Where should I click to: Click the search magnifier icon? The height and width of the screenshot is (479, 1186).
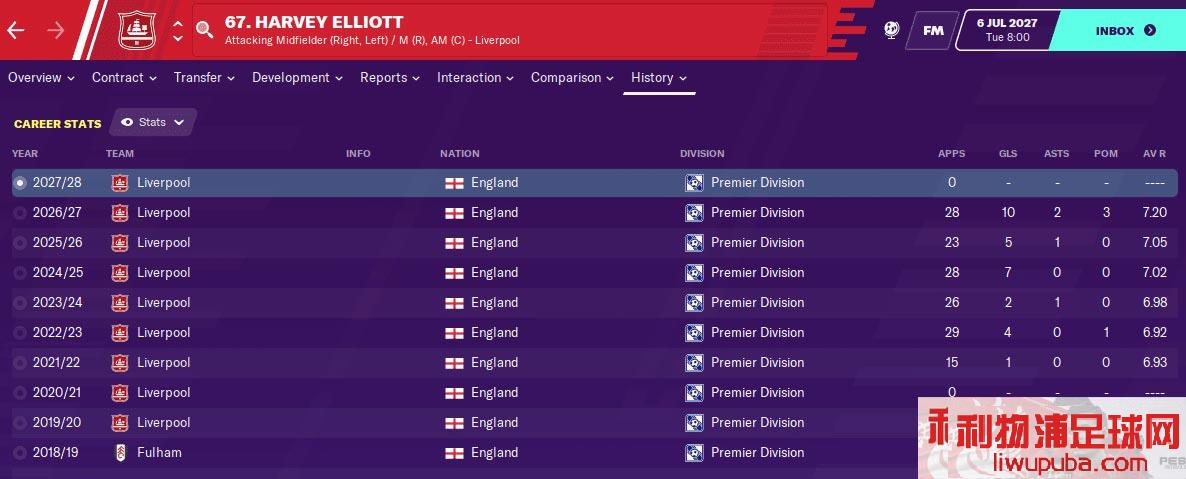pyautogui.click(x=204, y=30)
